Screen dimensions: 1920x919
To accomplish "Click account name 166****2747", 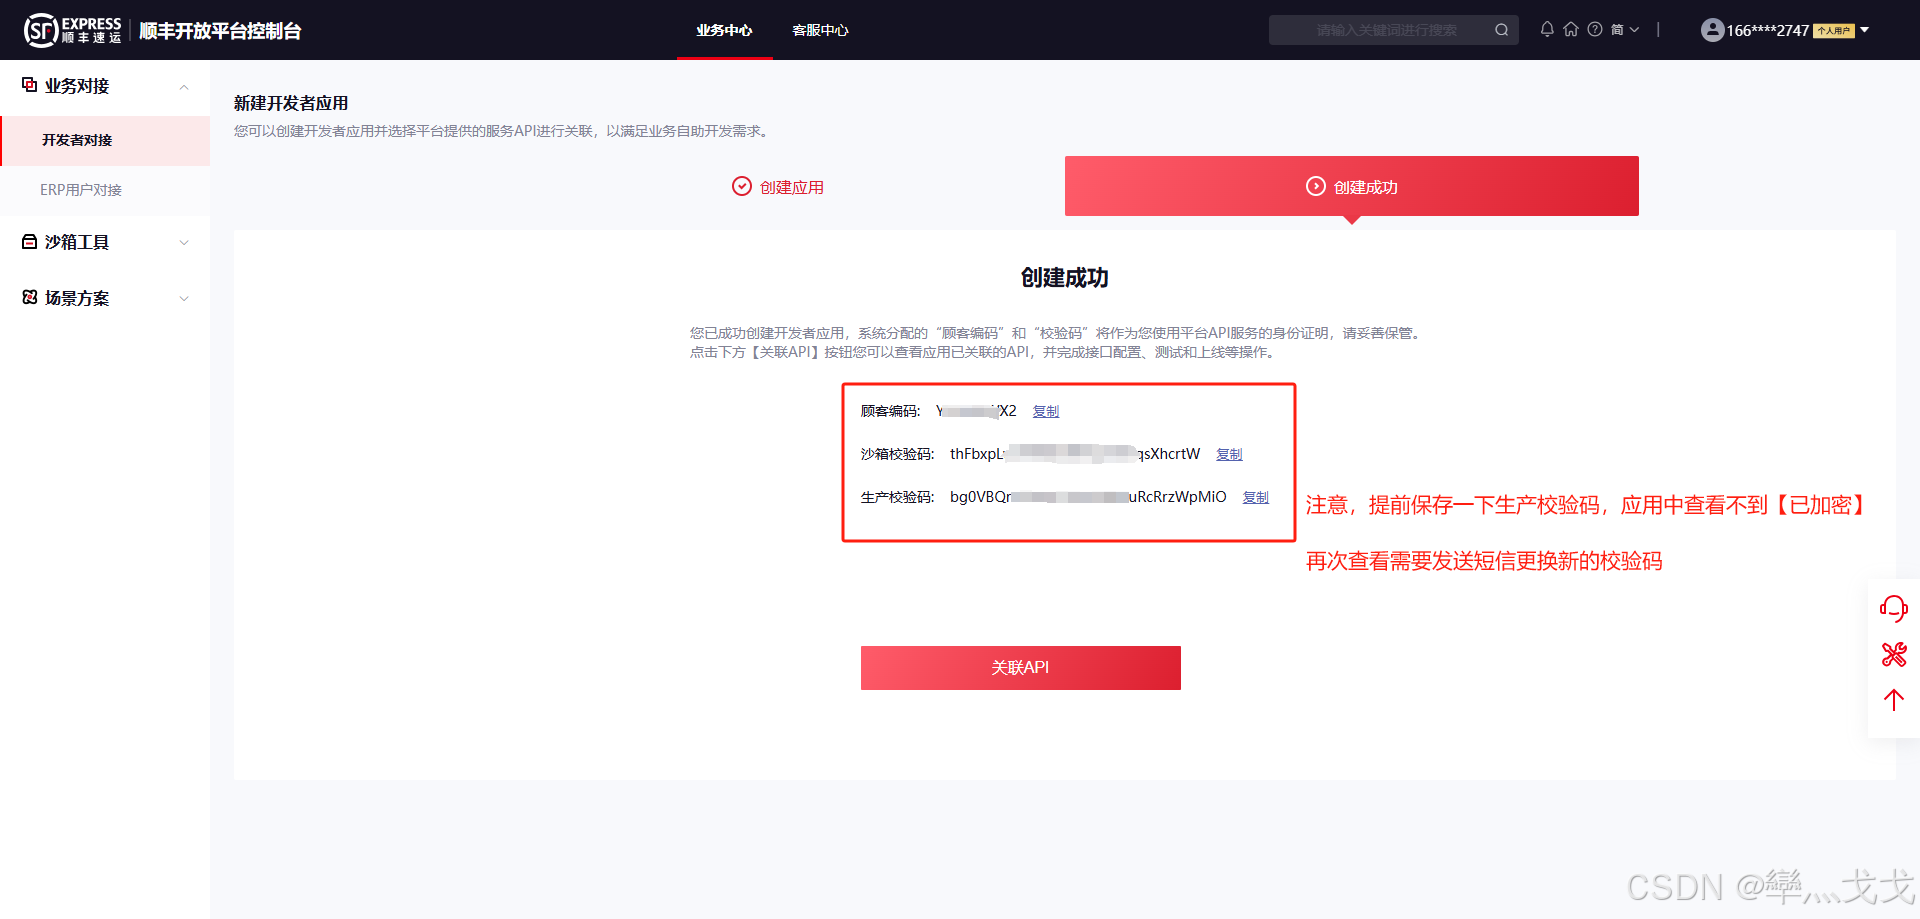I will [1768, 30].
